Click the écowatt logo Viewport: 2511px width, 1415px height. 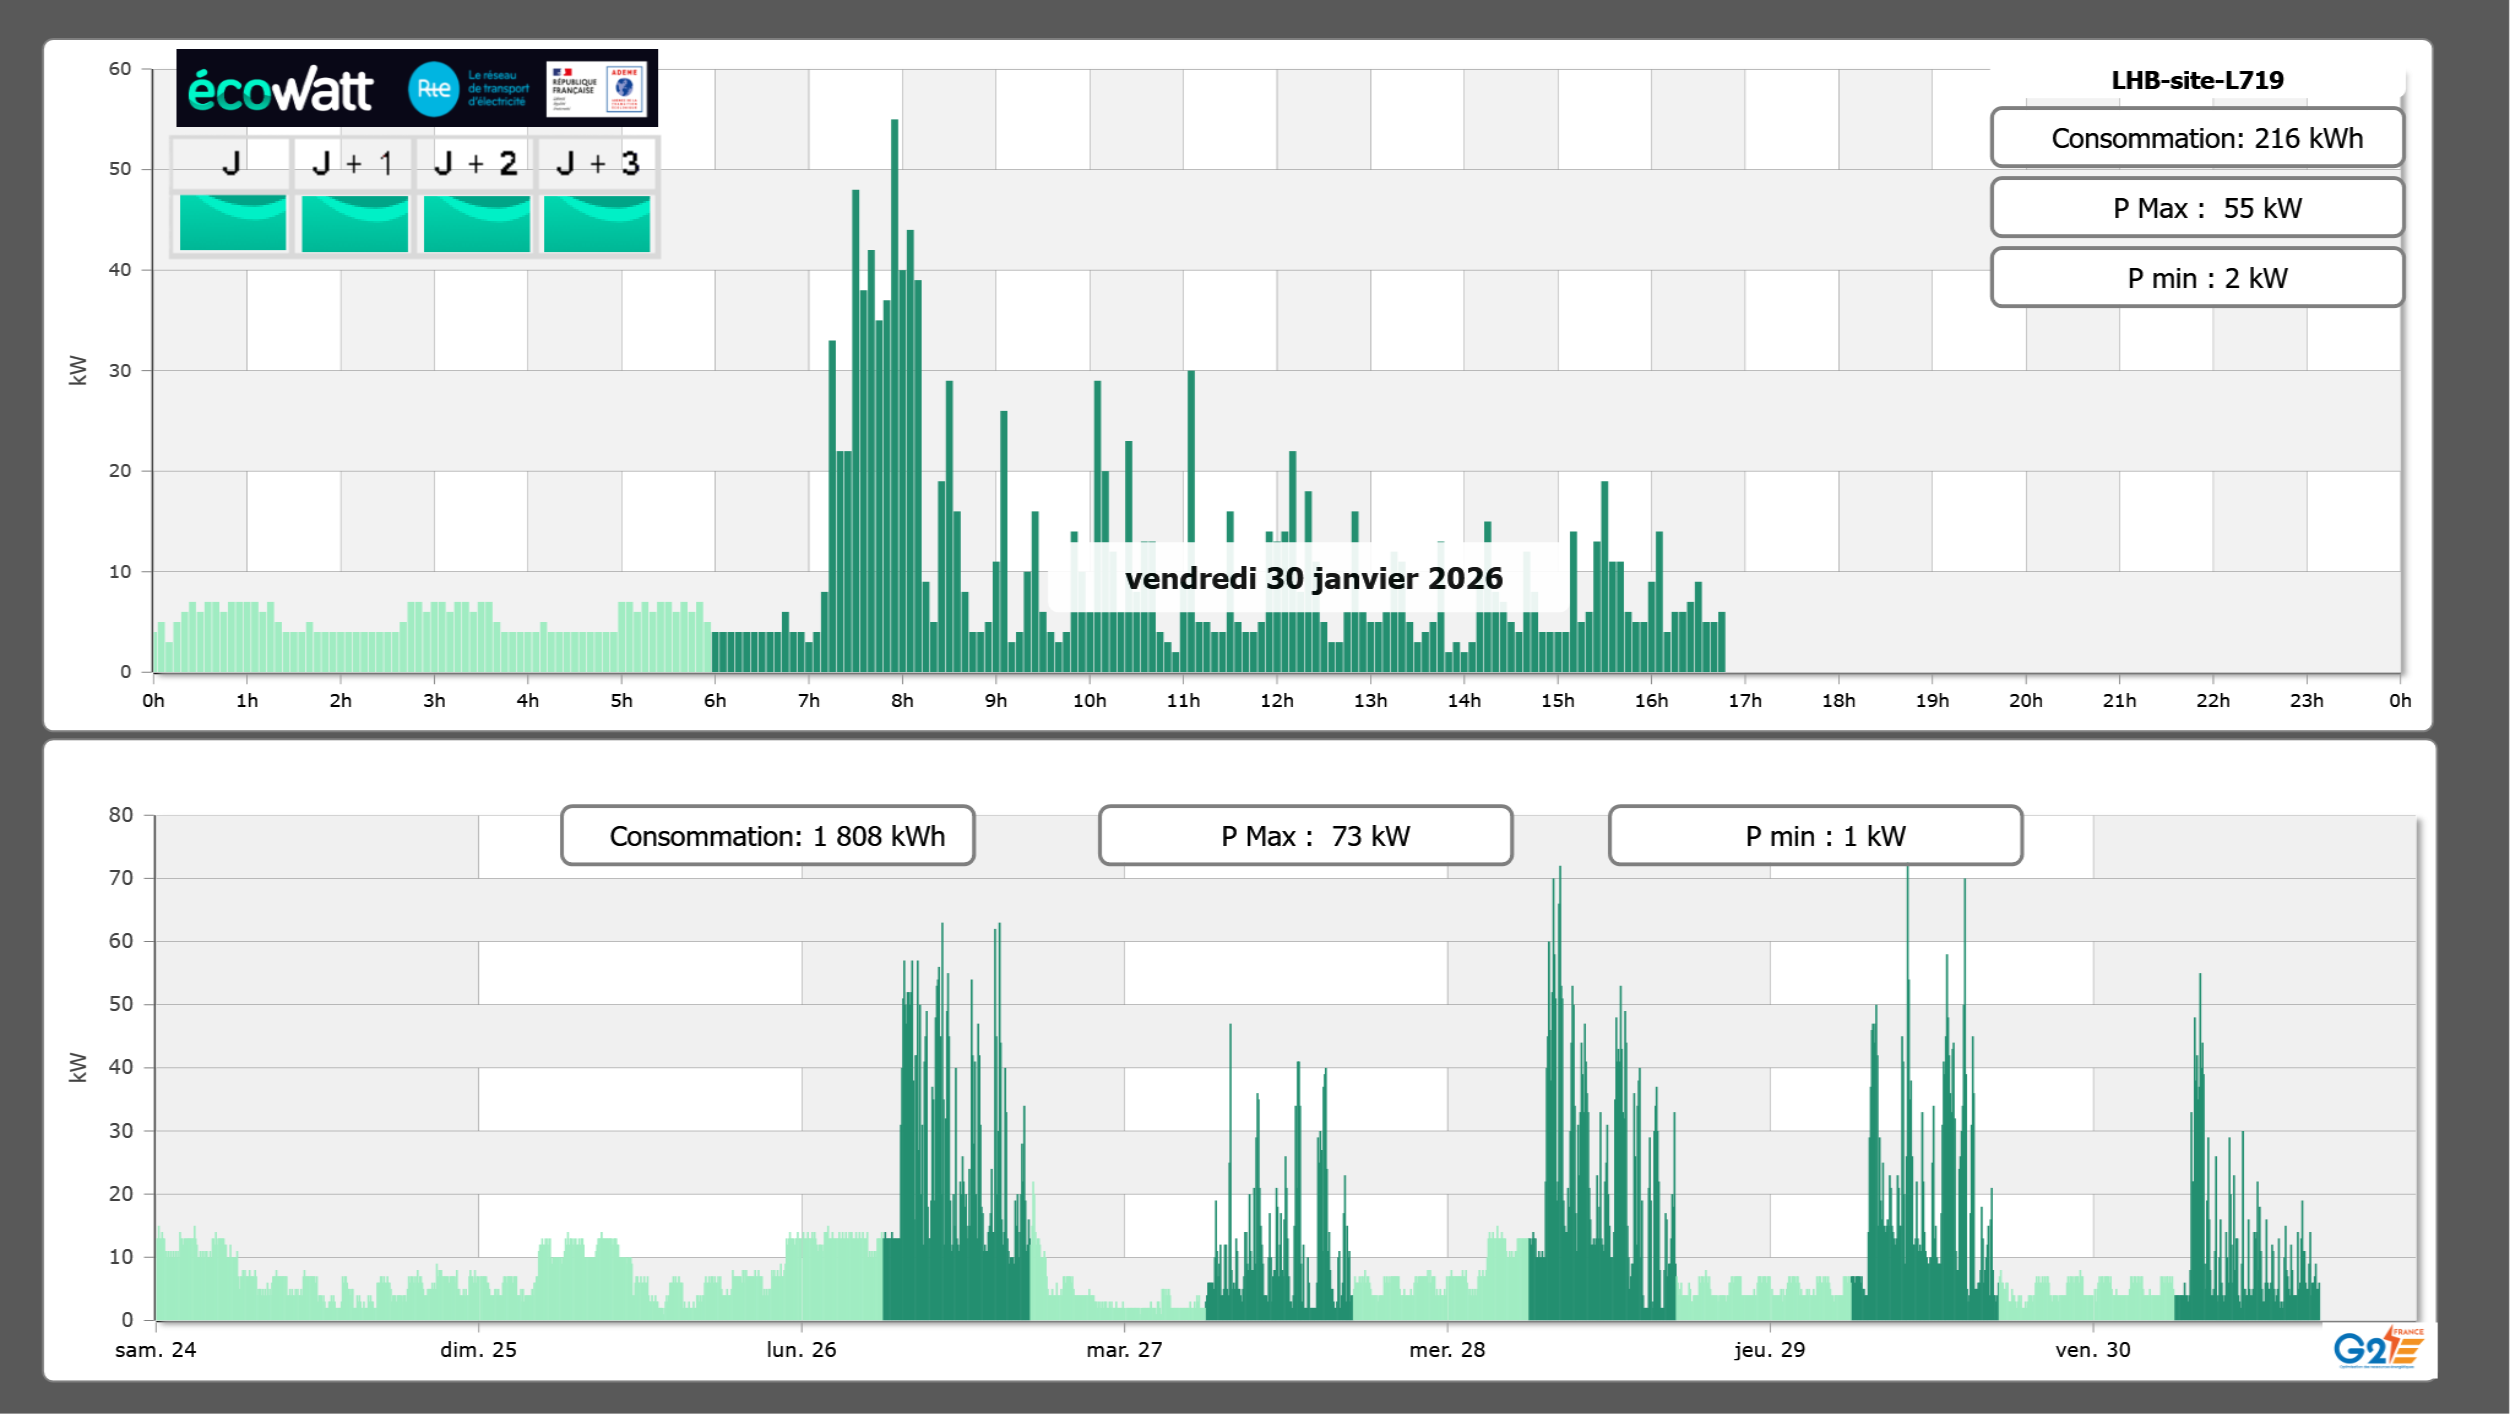[x=281, y=90]
